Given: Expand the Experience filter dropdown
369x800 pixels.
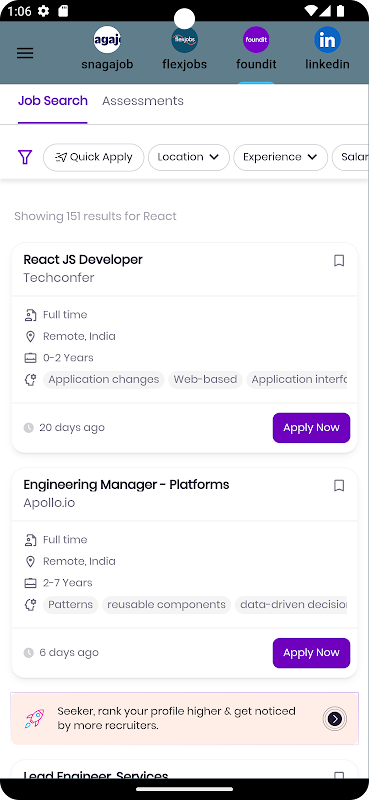Looking at the screenshot, I should (x=280, y=157).
